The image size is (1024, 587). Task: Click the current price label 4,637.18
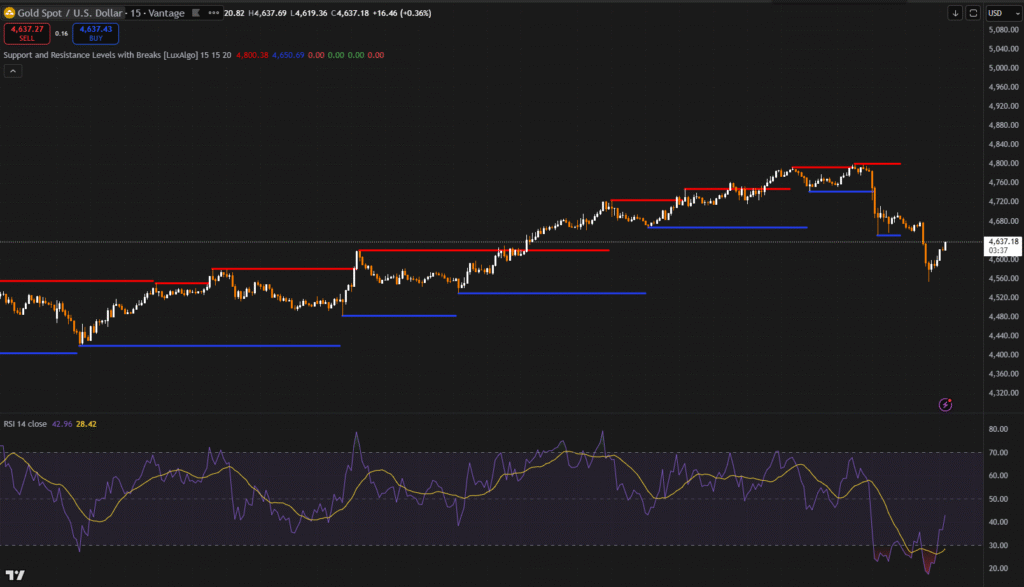(1003, 242)
